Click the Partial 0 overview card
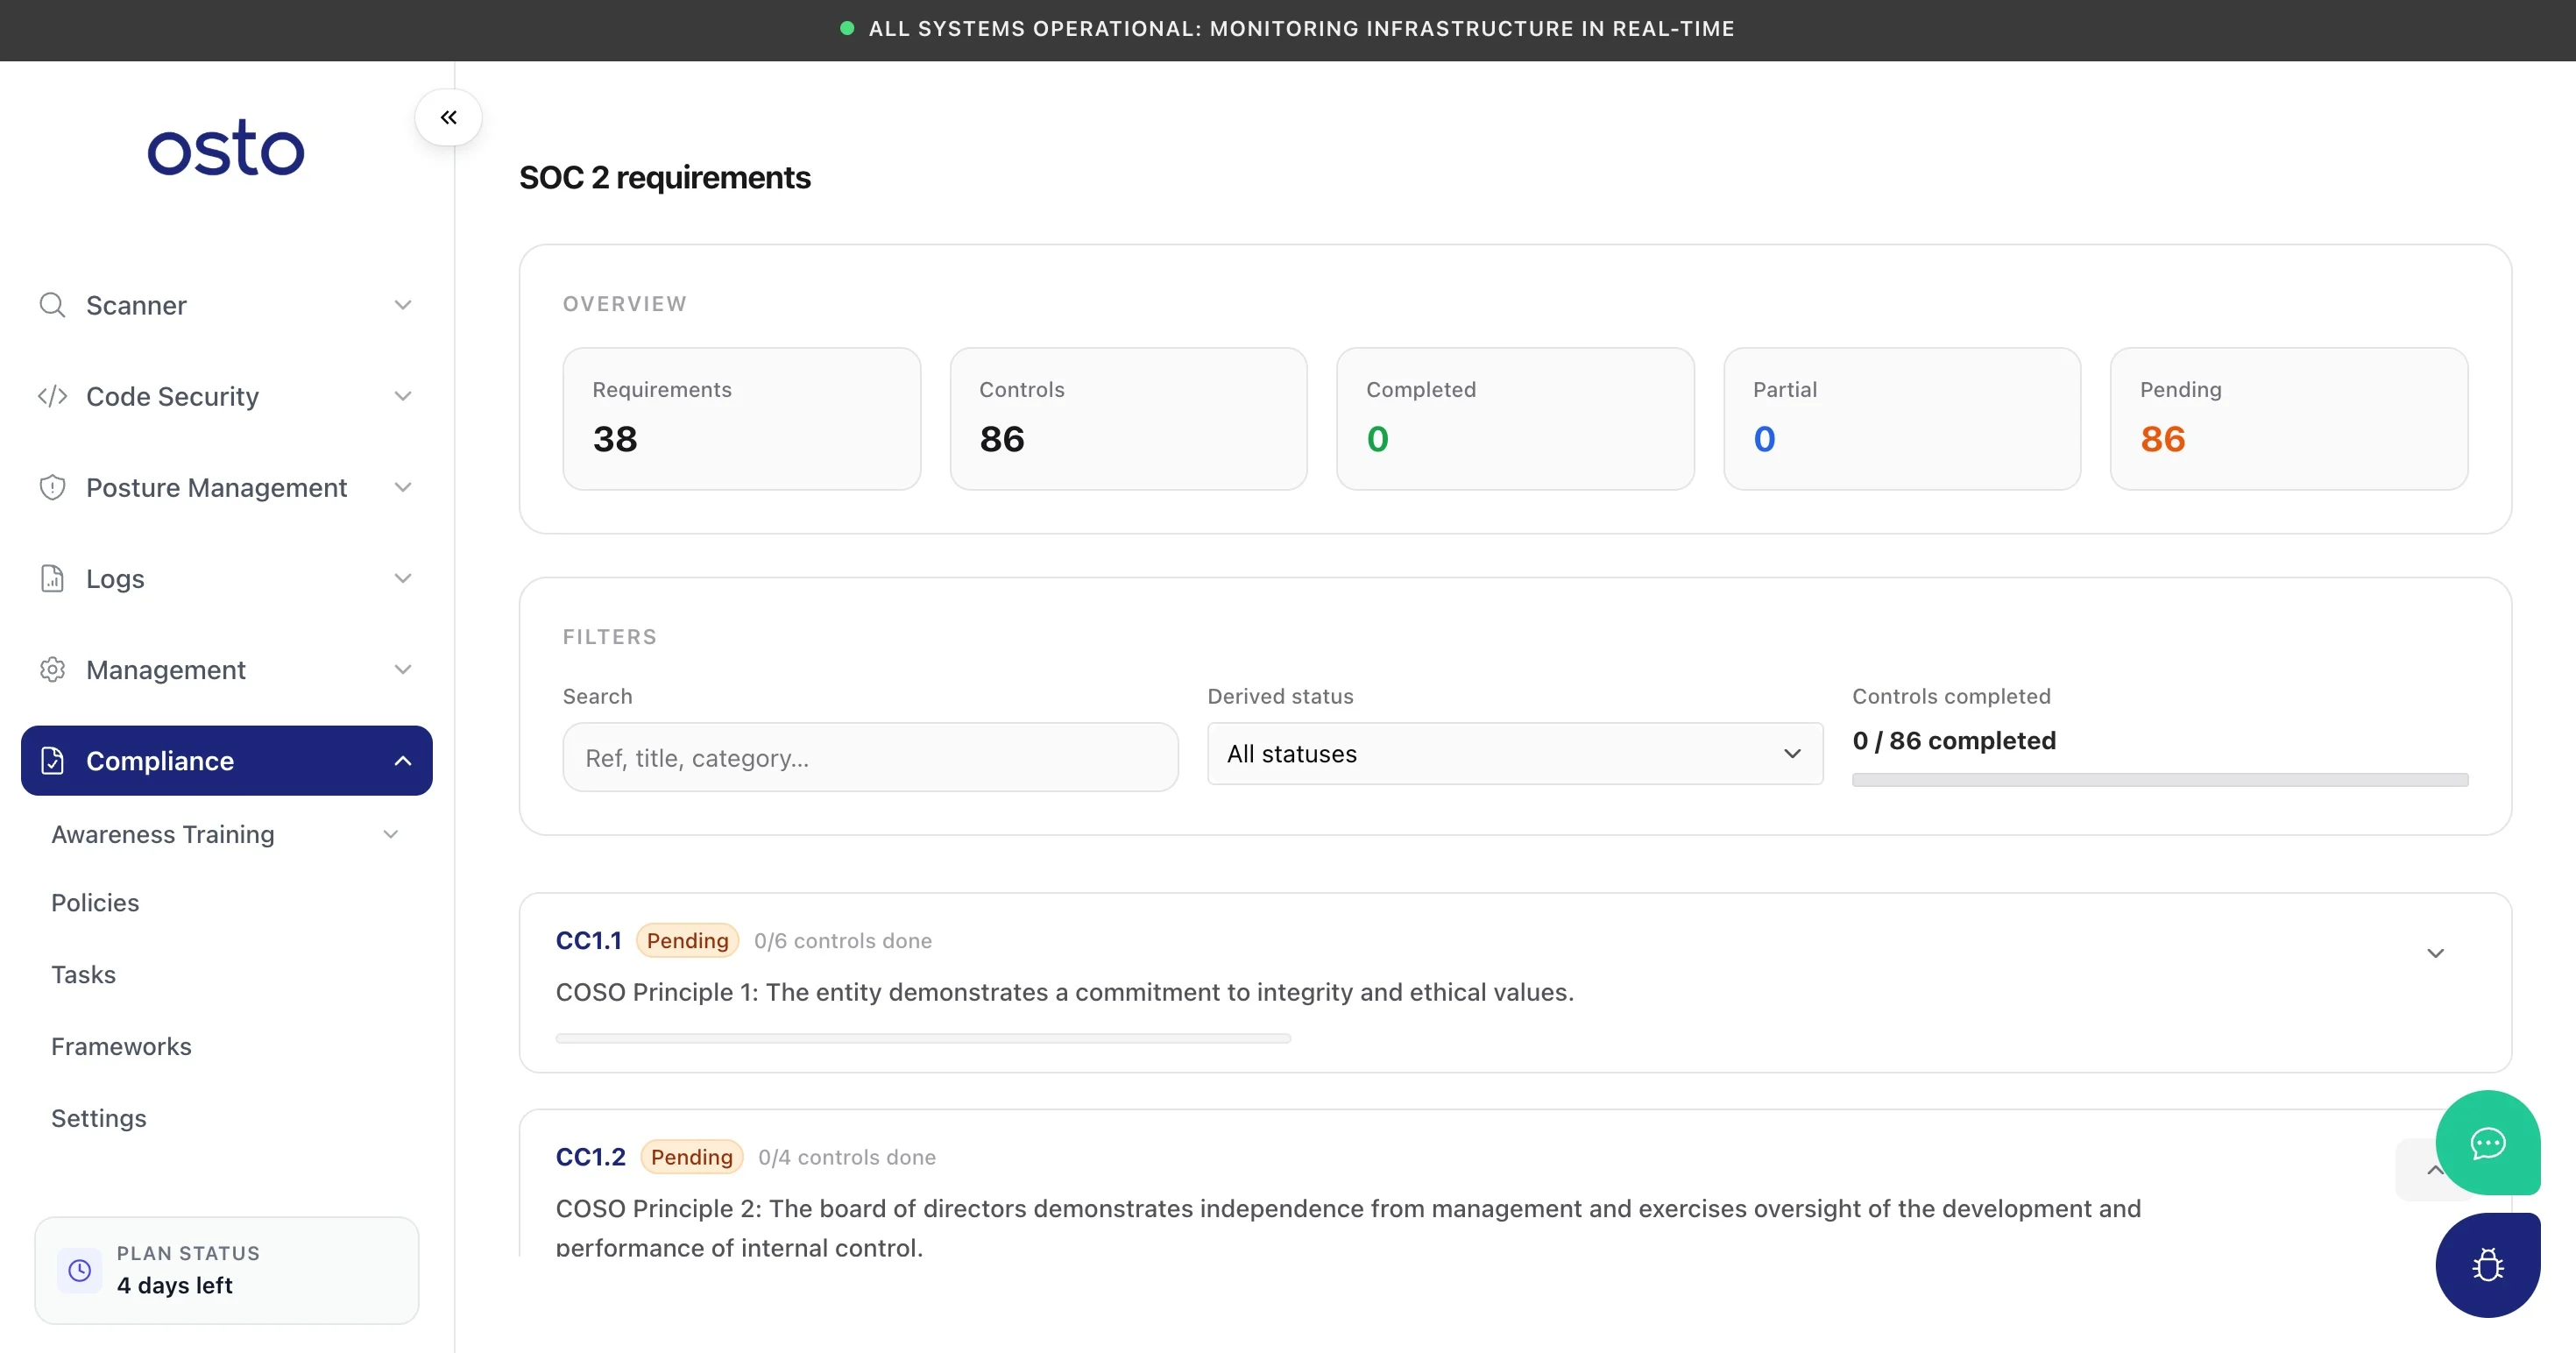 (x=1902, y=418)
